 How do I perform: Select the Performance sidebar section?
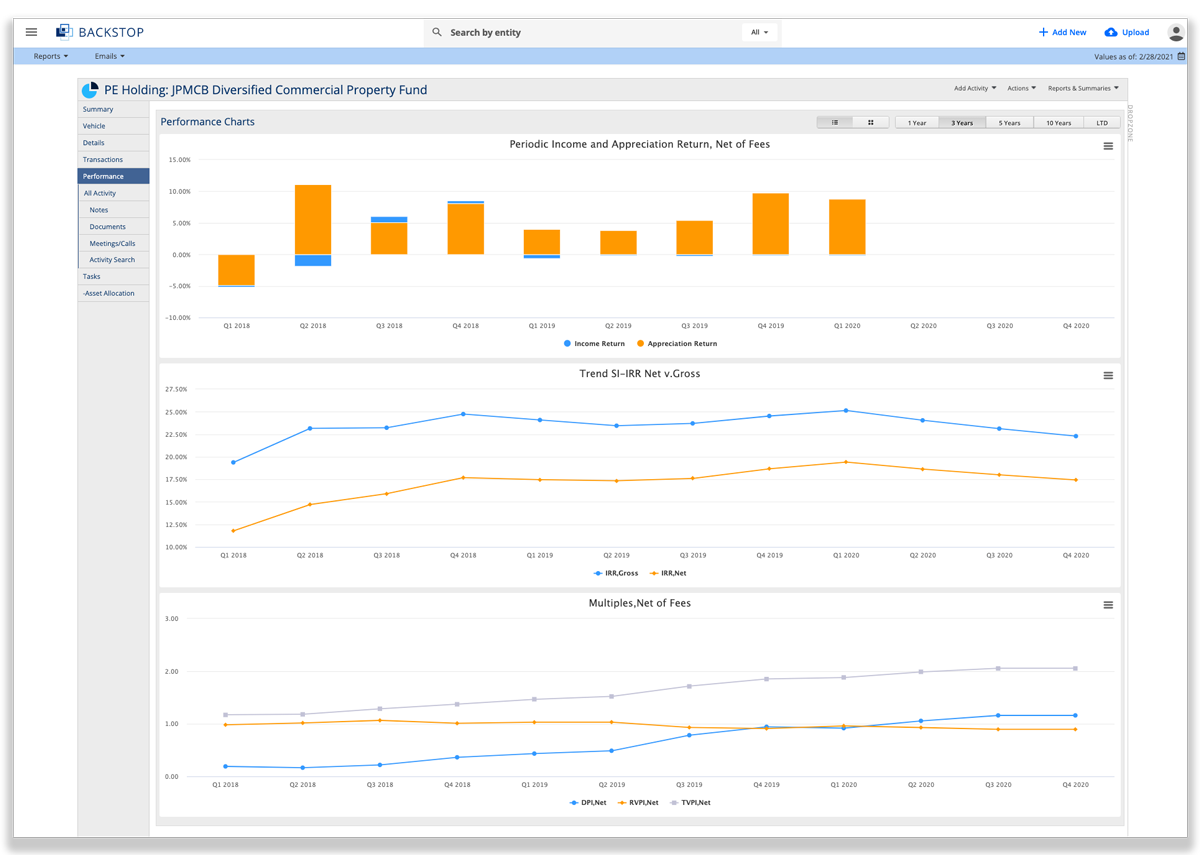click(113, 176)
